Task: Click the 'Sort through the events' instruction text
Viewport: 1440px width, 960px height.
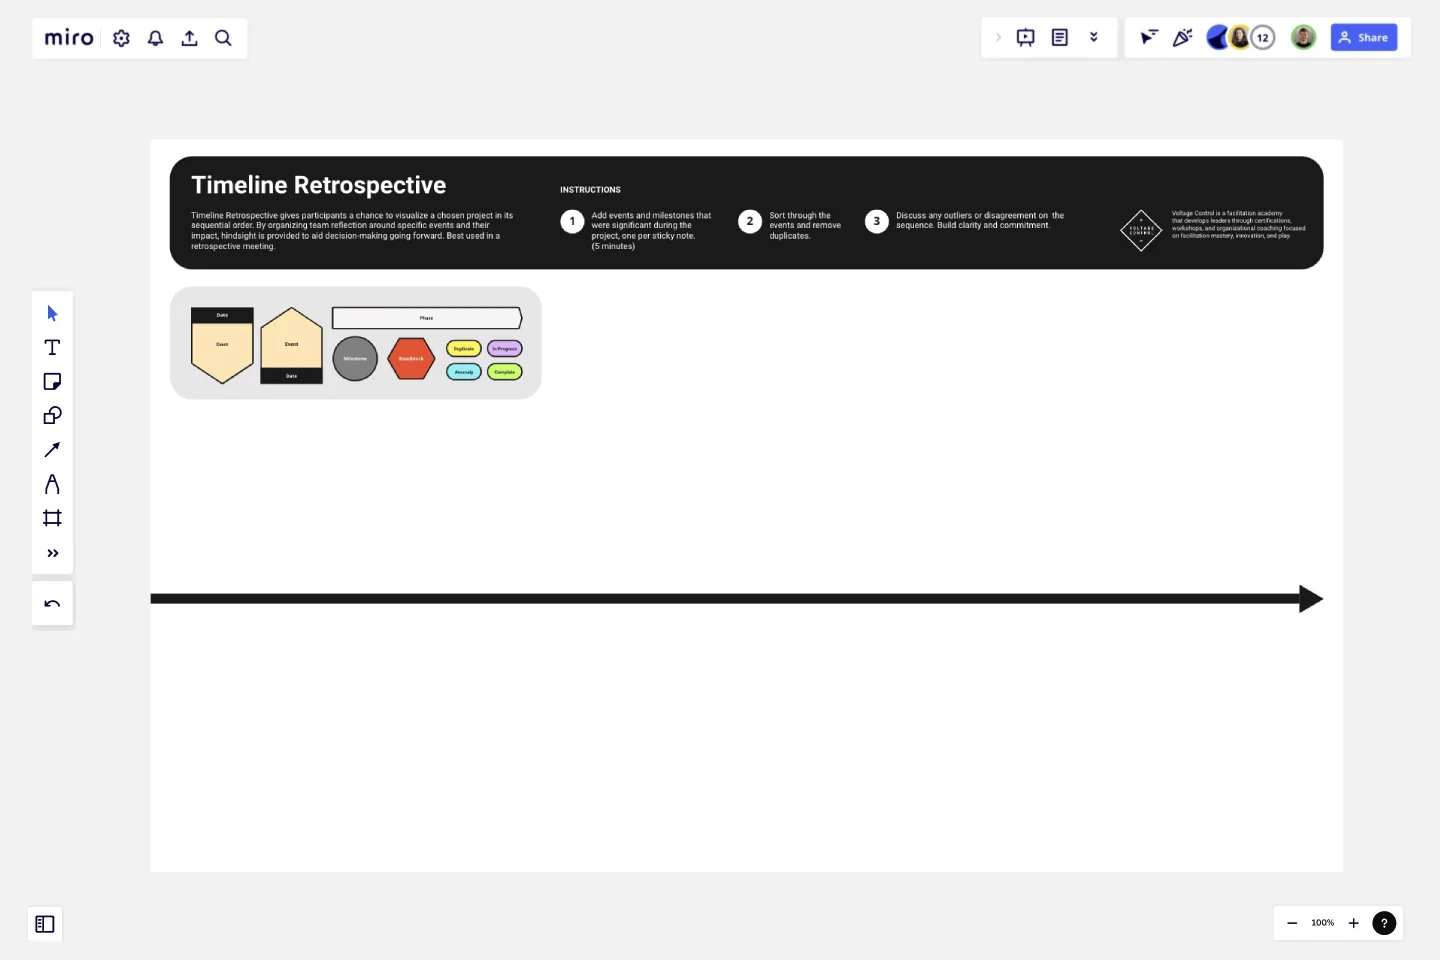Action: pyautogui.click(x=805, y=226)
